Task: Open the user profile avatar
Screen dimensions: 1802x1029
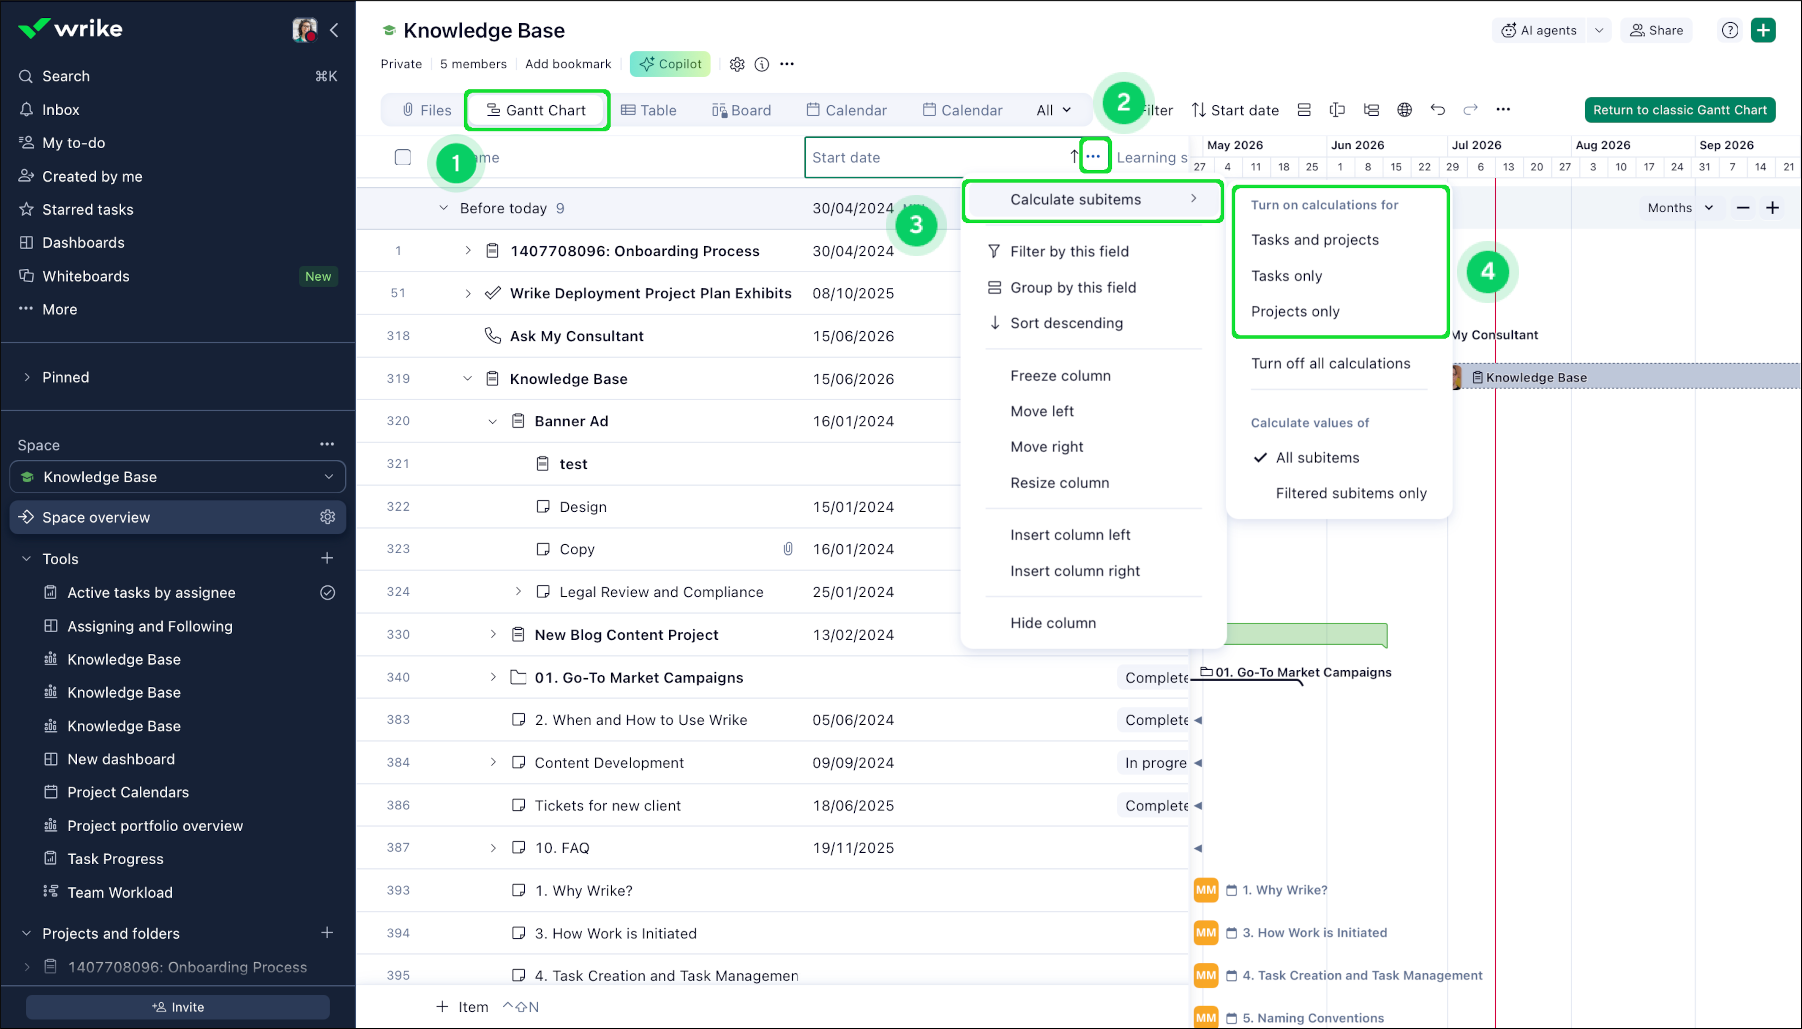Action: (304, 30)
